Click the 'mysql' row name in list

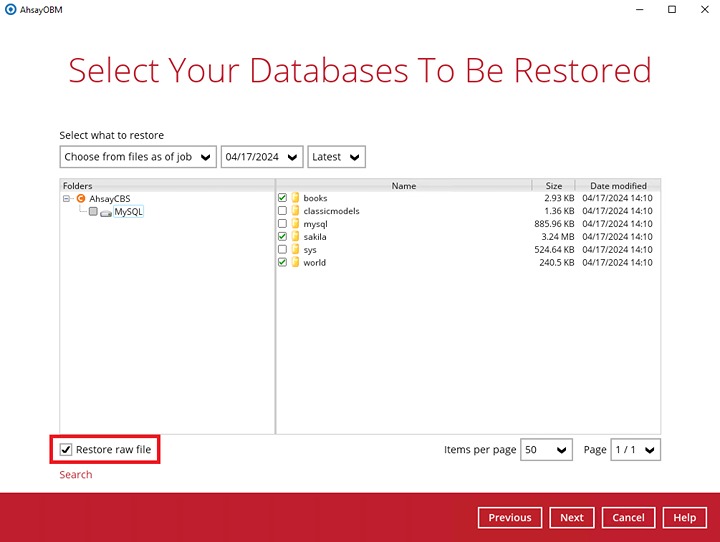(315, 224)
